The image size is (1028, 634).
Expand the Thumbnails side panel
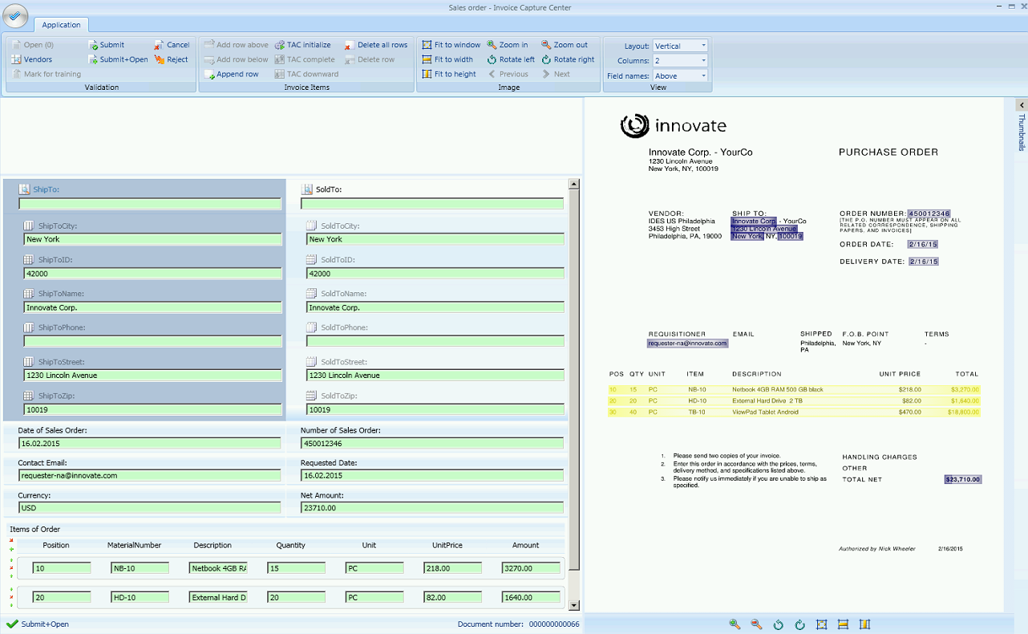click(x=1021, y=105)
